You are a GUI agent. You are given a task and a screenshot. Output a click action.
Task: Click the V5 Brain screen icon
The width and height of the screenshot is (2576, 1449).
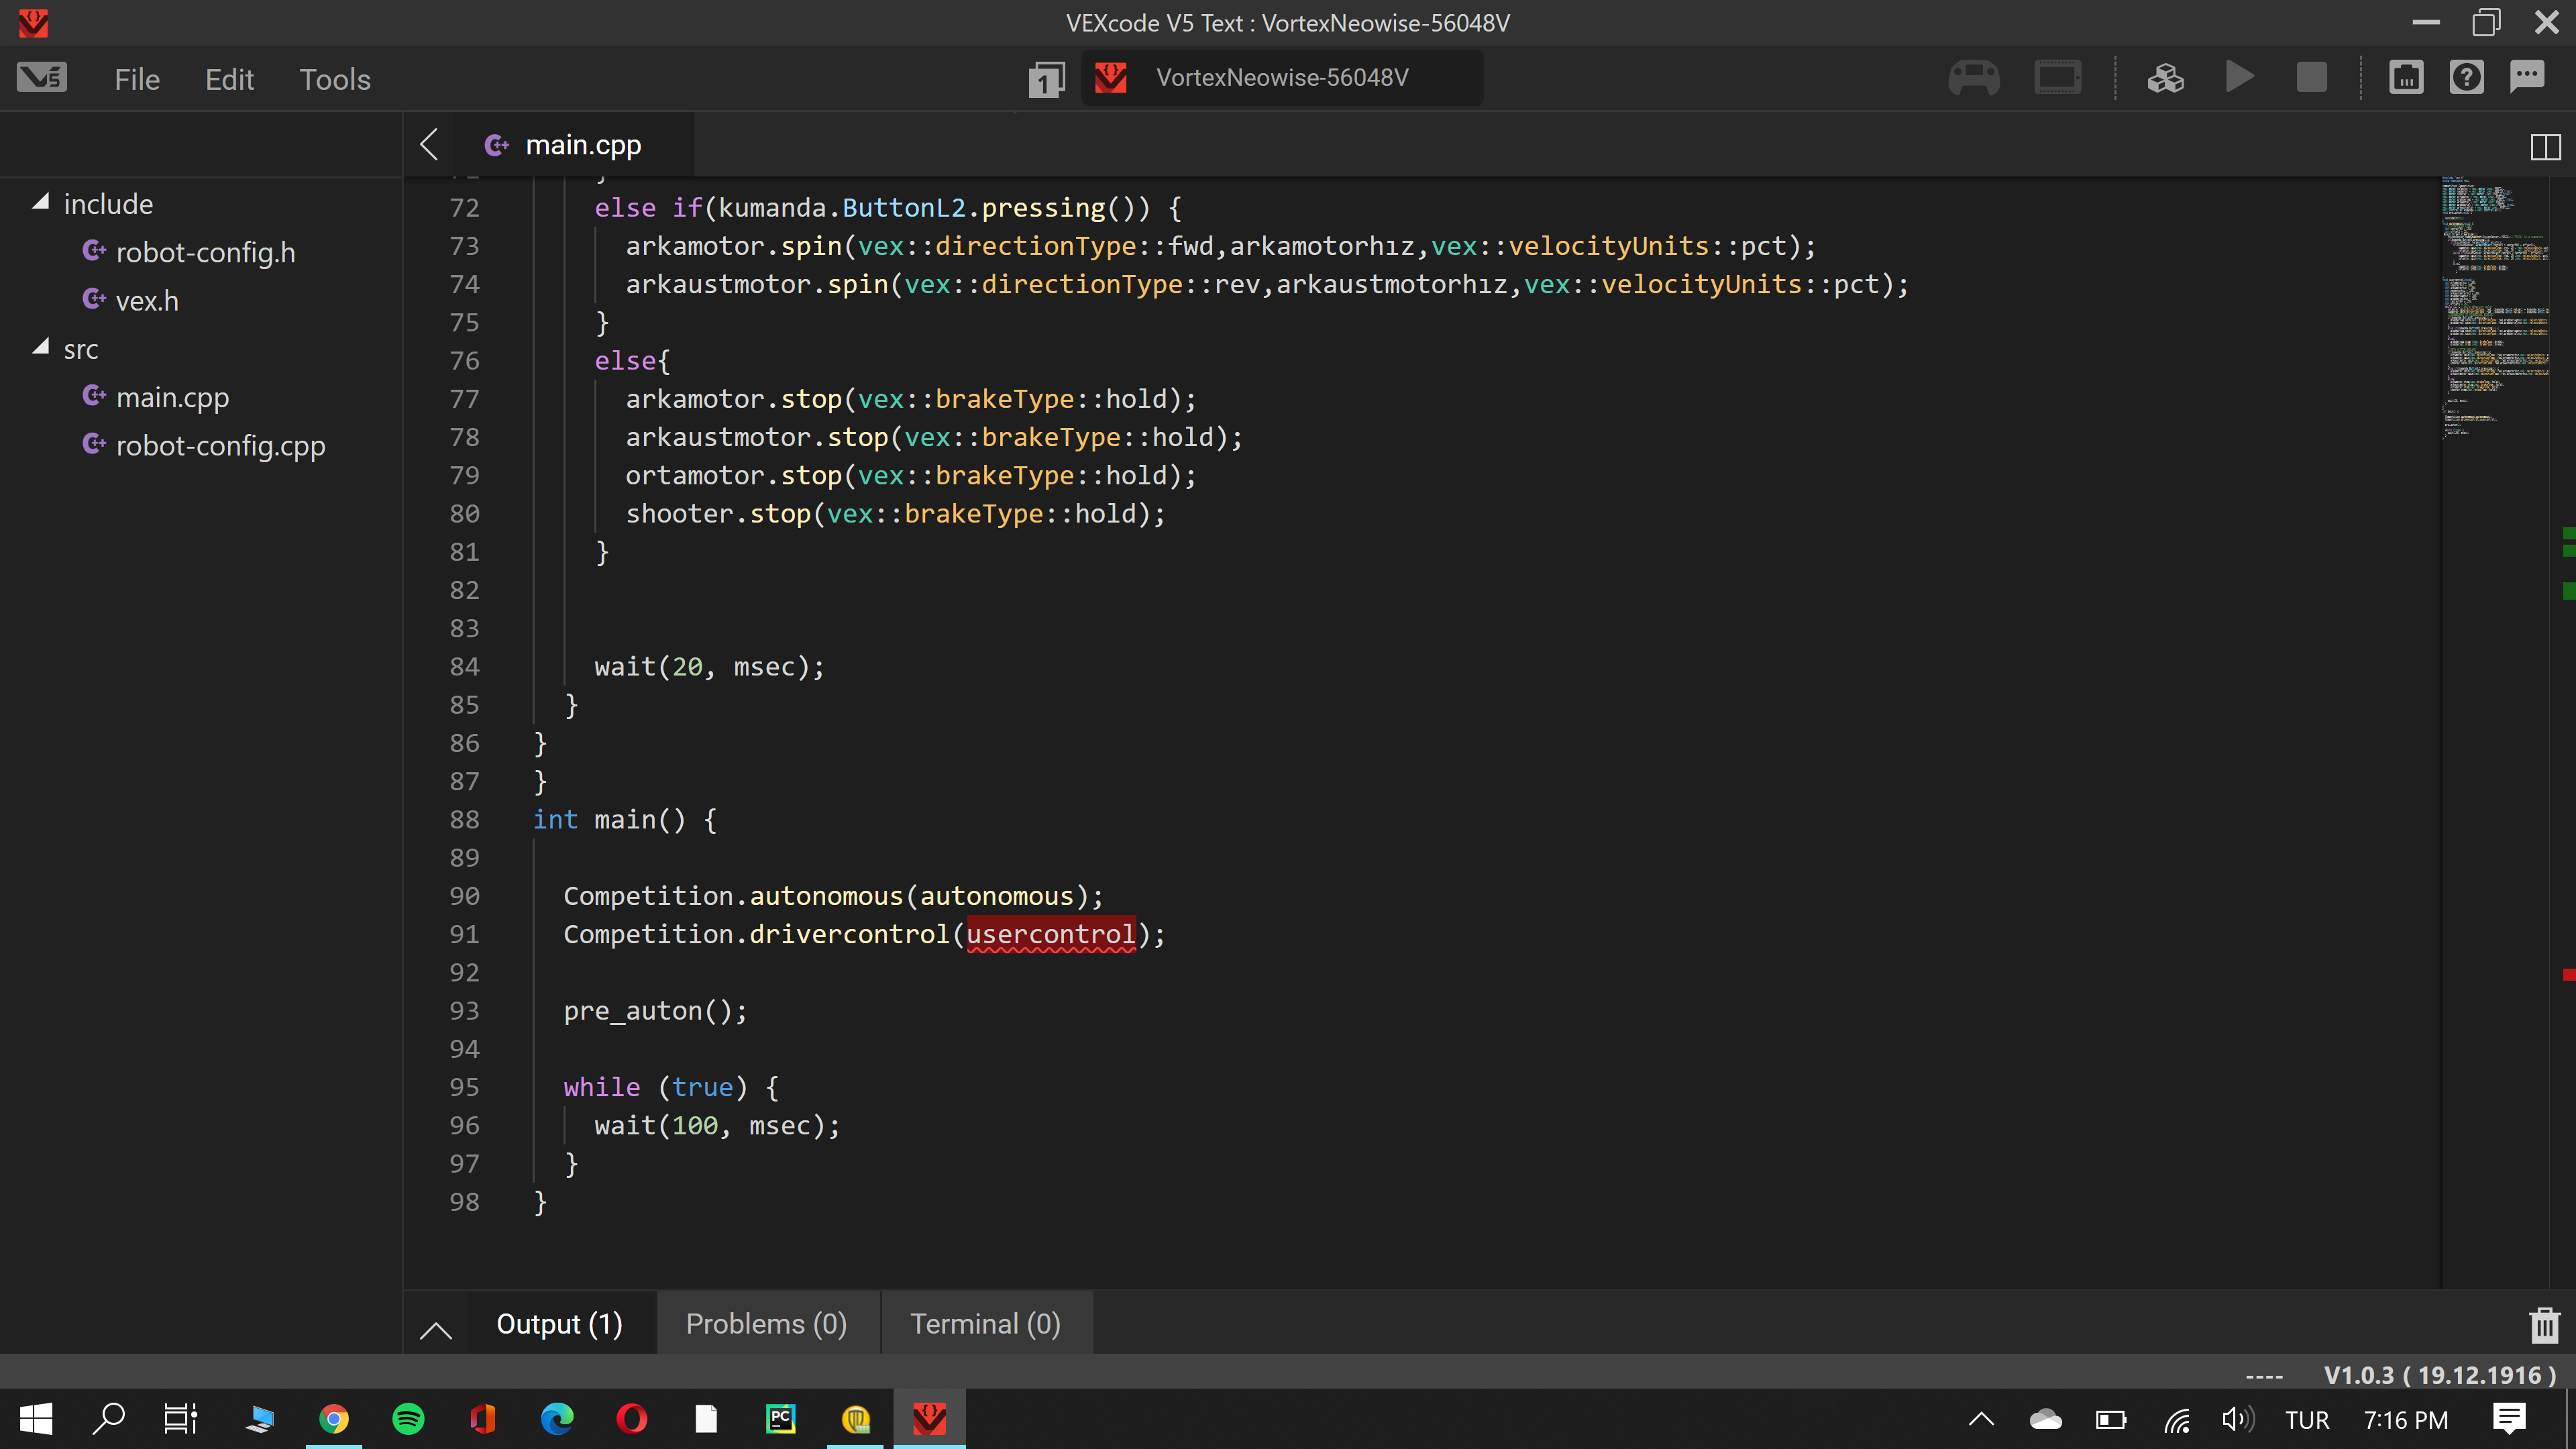point(2057,78)
